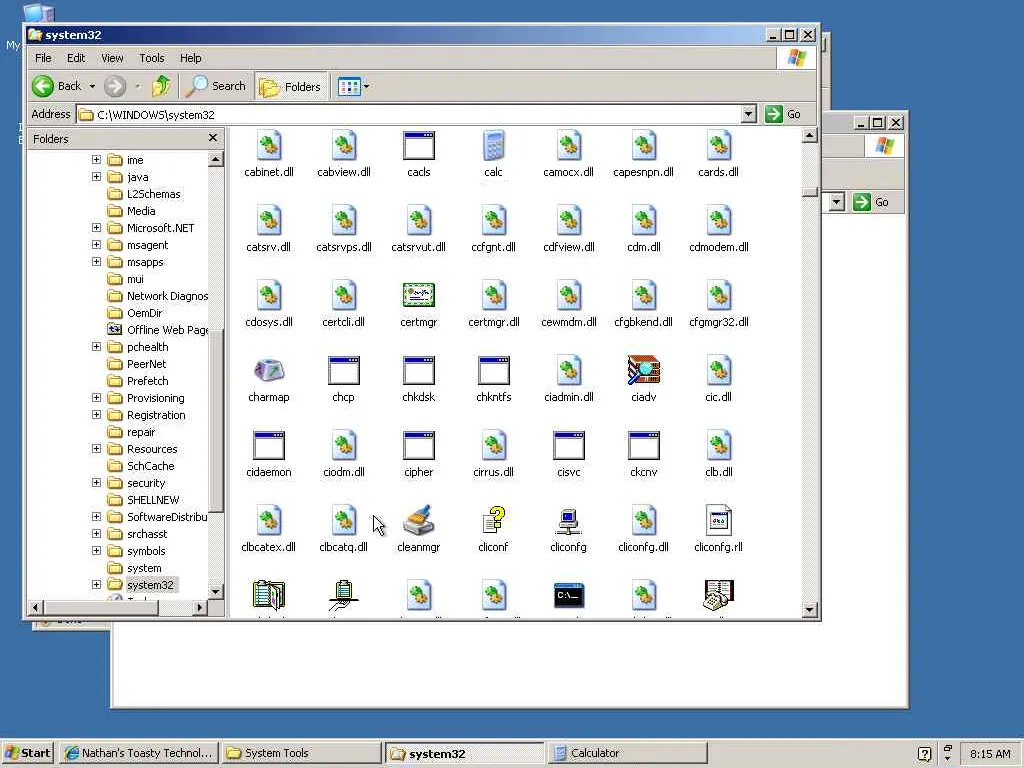
Task: Select the chcp program icon
Action: pos(344,370)
